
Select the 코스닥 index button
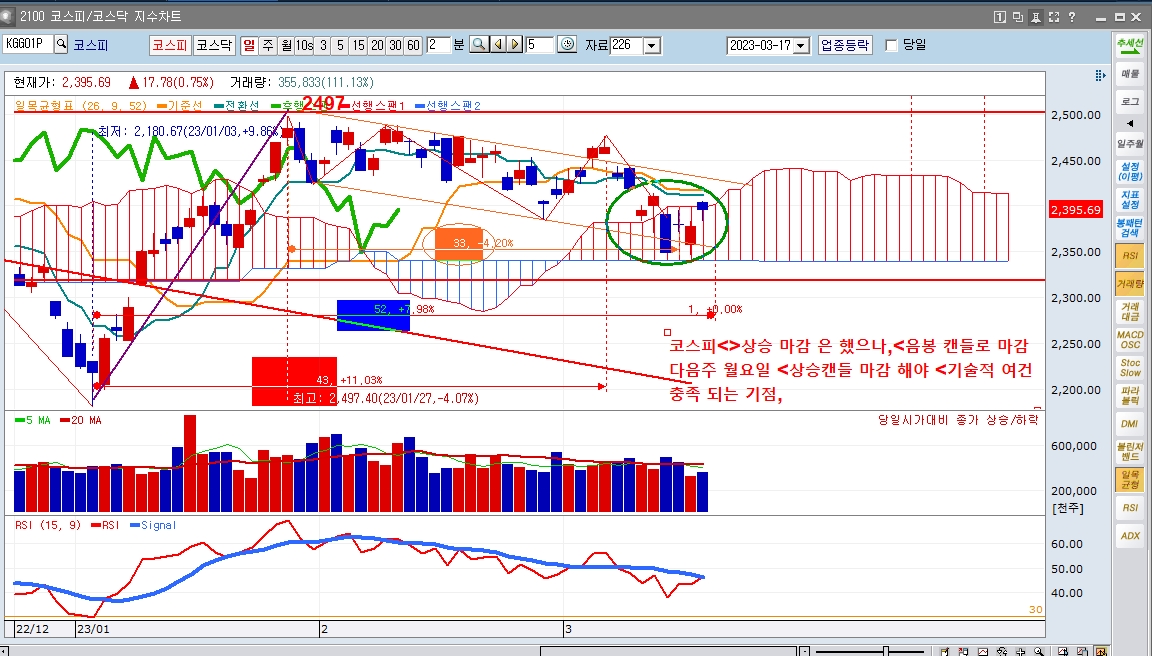click(x=214, y=45)
